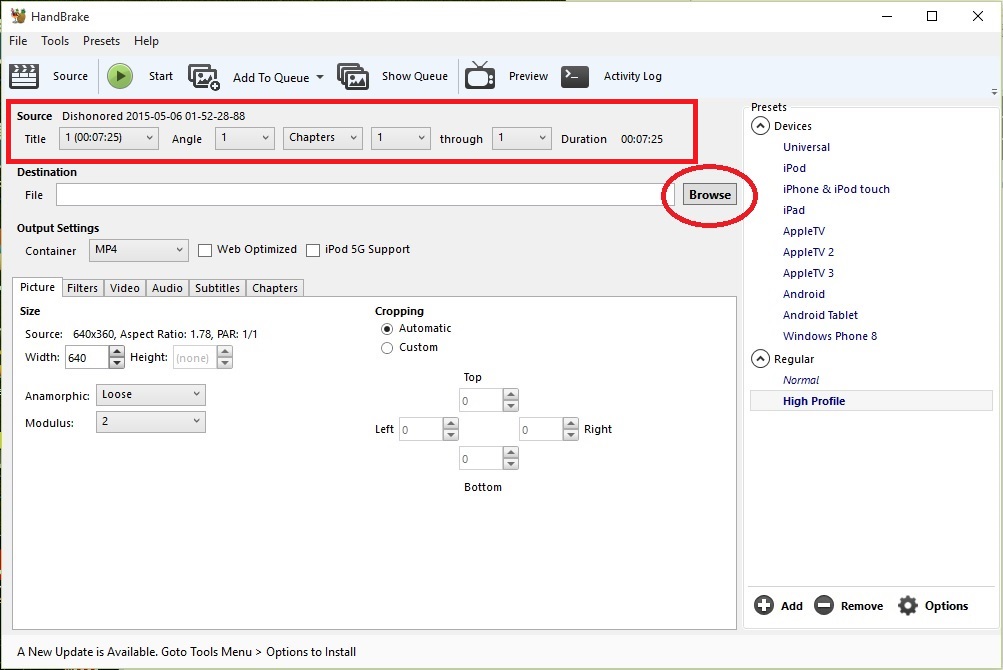1003x670 pixels.
Task: Click the Width value field
Action: (87, 358)
